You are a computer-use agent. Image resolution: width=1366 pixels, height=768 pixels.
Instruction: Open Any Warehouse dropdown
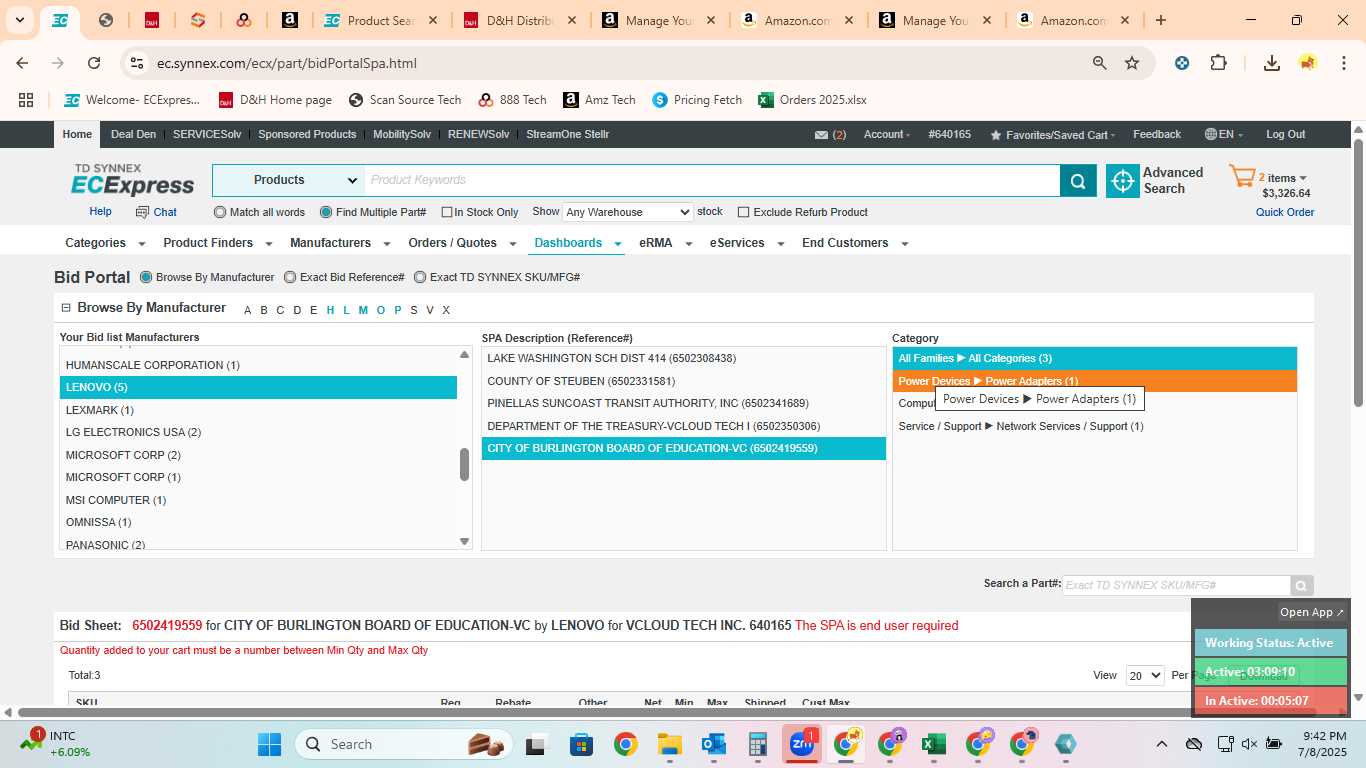627,212
